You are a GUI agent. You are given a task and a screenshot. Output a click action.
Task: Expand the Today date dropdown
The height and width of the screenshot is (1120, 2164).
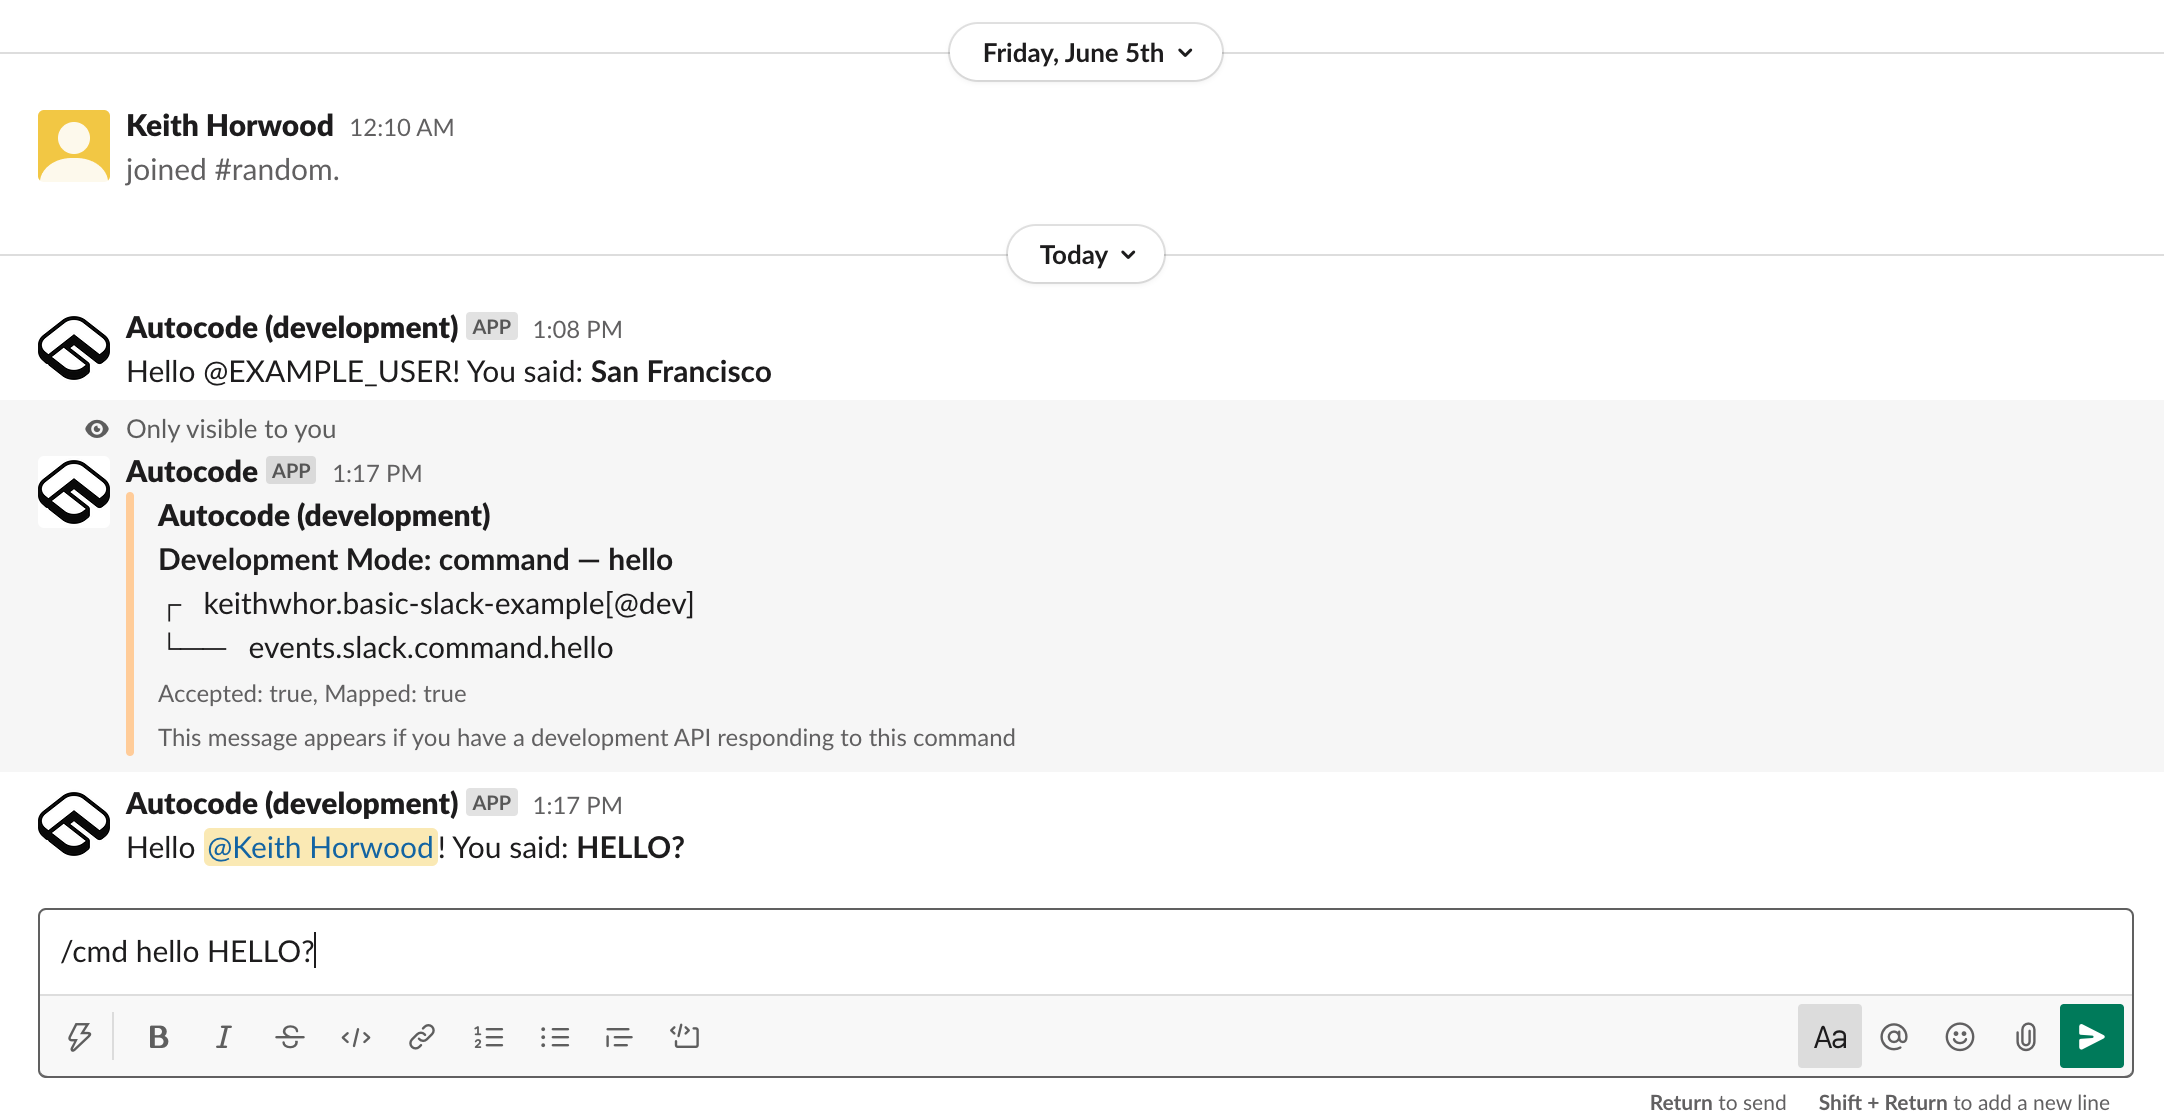[x=1085, y=255]
